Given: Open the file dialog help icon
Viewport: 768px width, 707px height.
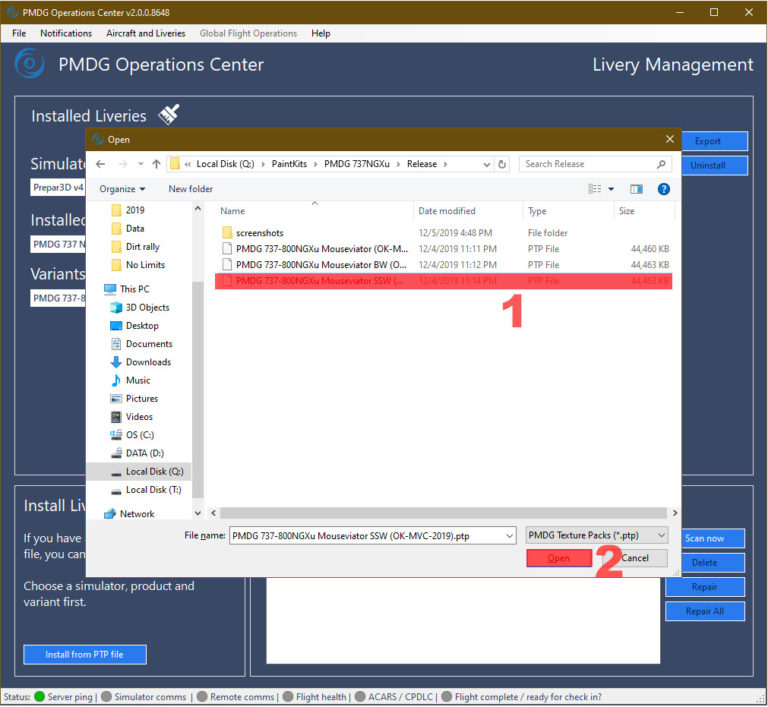Looking at the screenshot, I should (664, 189).
